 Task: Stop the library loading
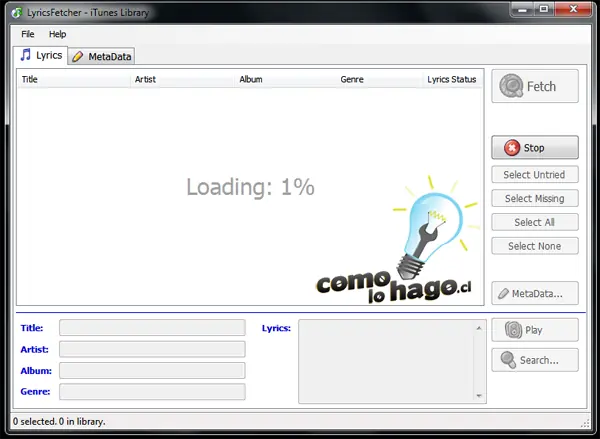pos(535,147)
